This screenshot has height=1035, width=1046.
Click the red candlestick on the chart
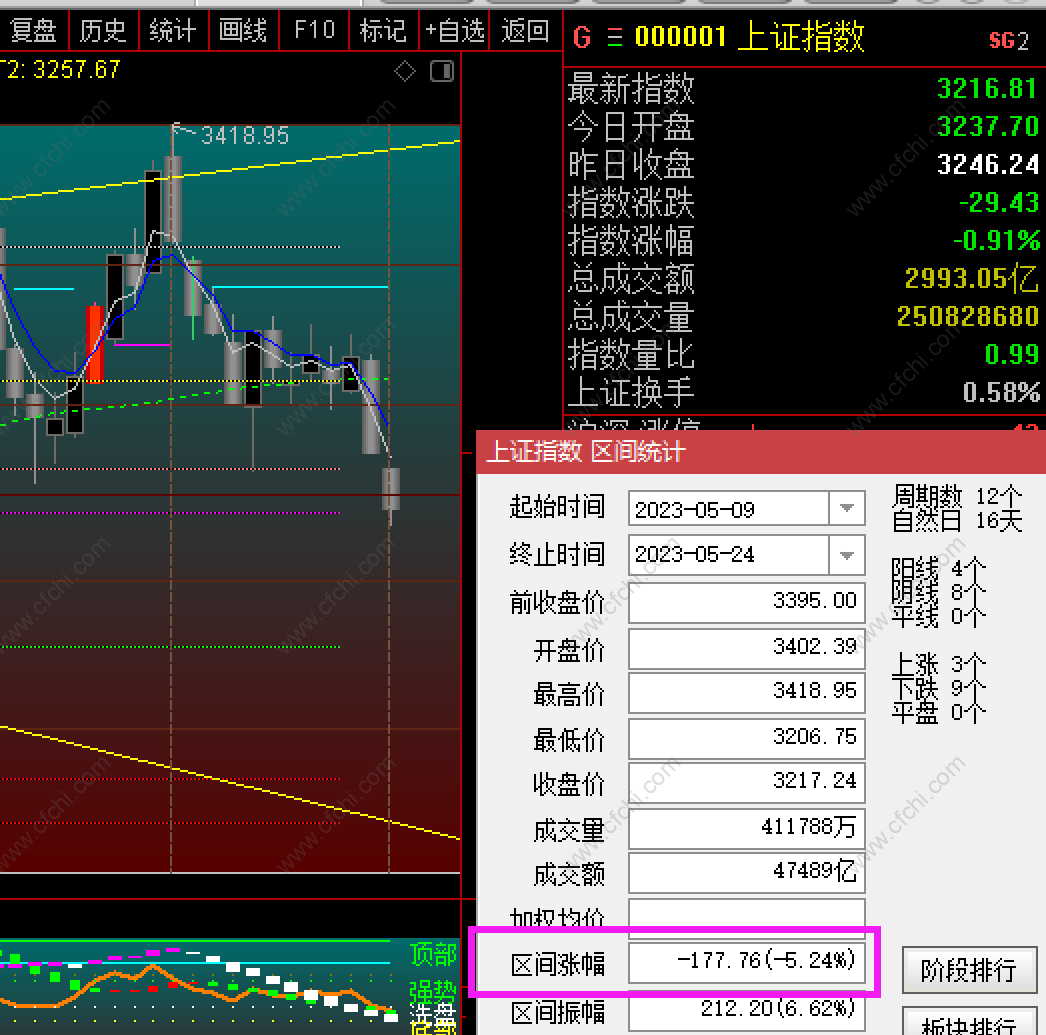click(x=95, y=343)
